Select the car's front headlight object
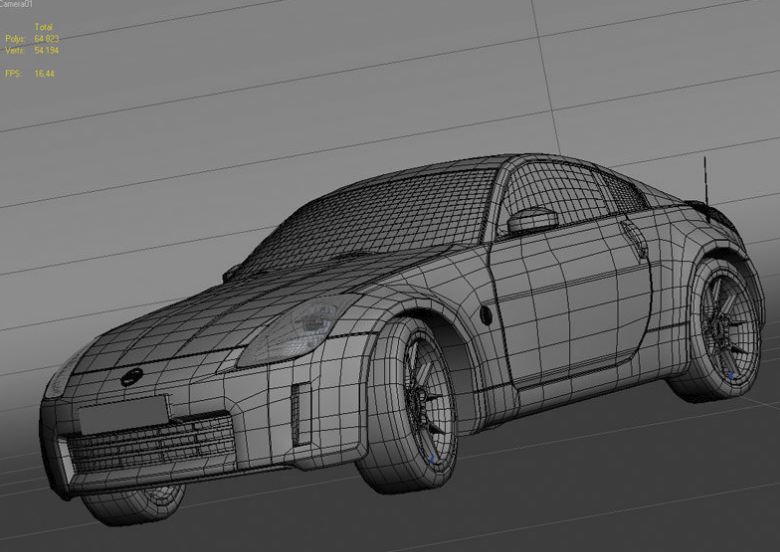The image size is (780, 552). (x=298, y=330)
